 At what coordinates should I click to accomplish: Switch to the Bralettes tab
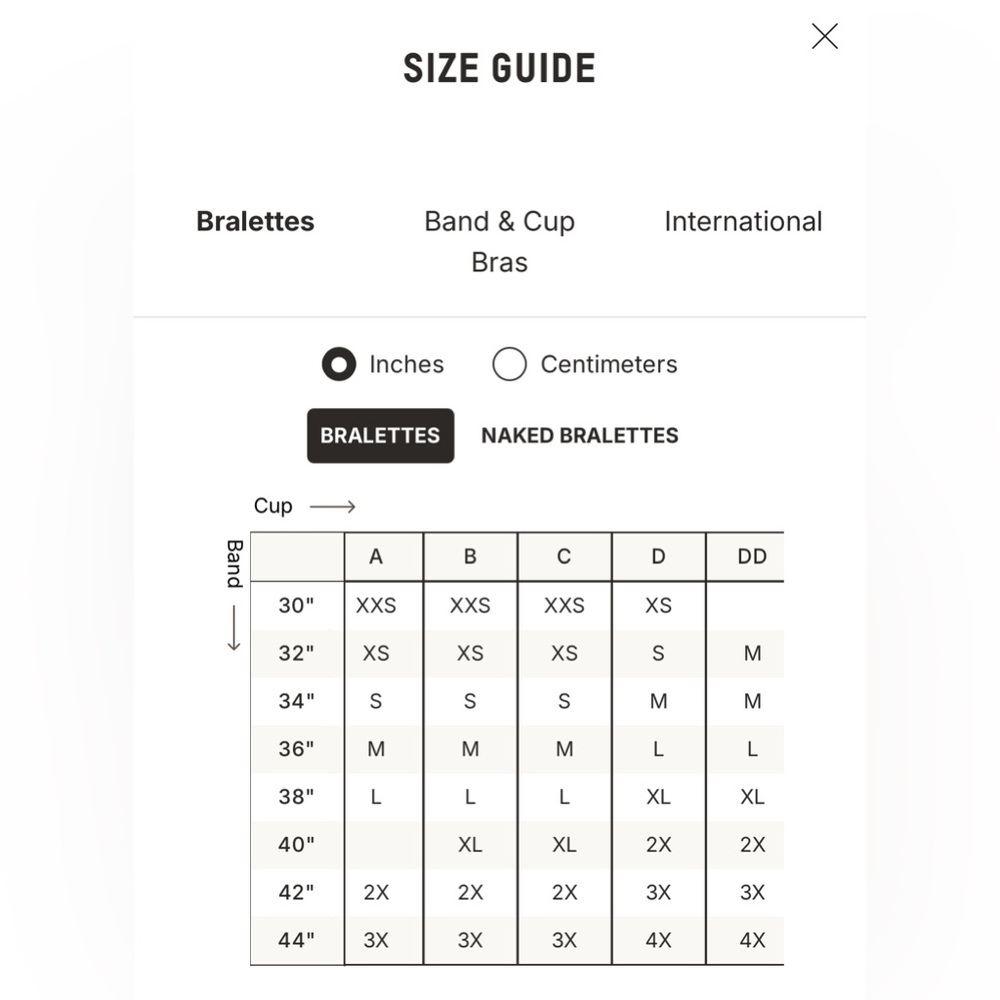point(255,222)
